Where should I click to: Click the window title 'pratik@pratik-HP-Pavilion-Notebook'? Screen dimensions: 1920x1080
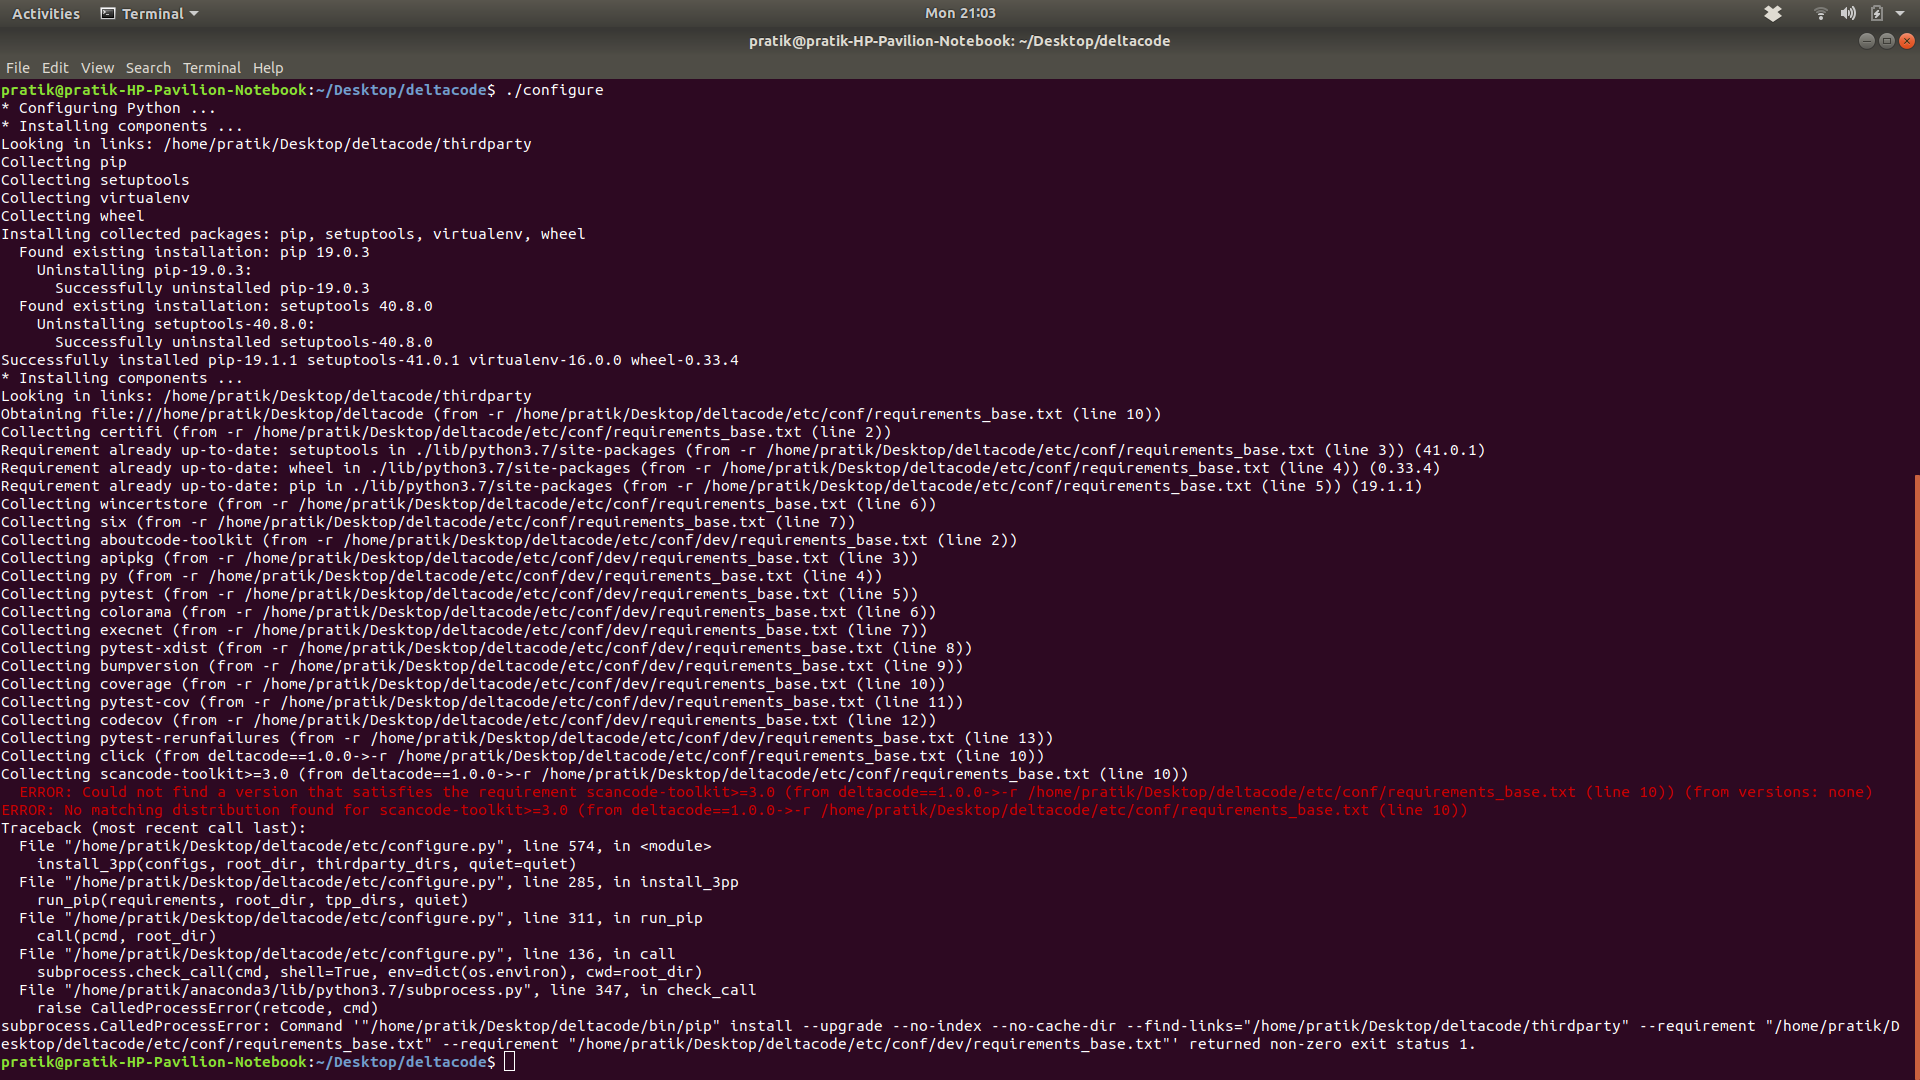coord(960,41)
